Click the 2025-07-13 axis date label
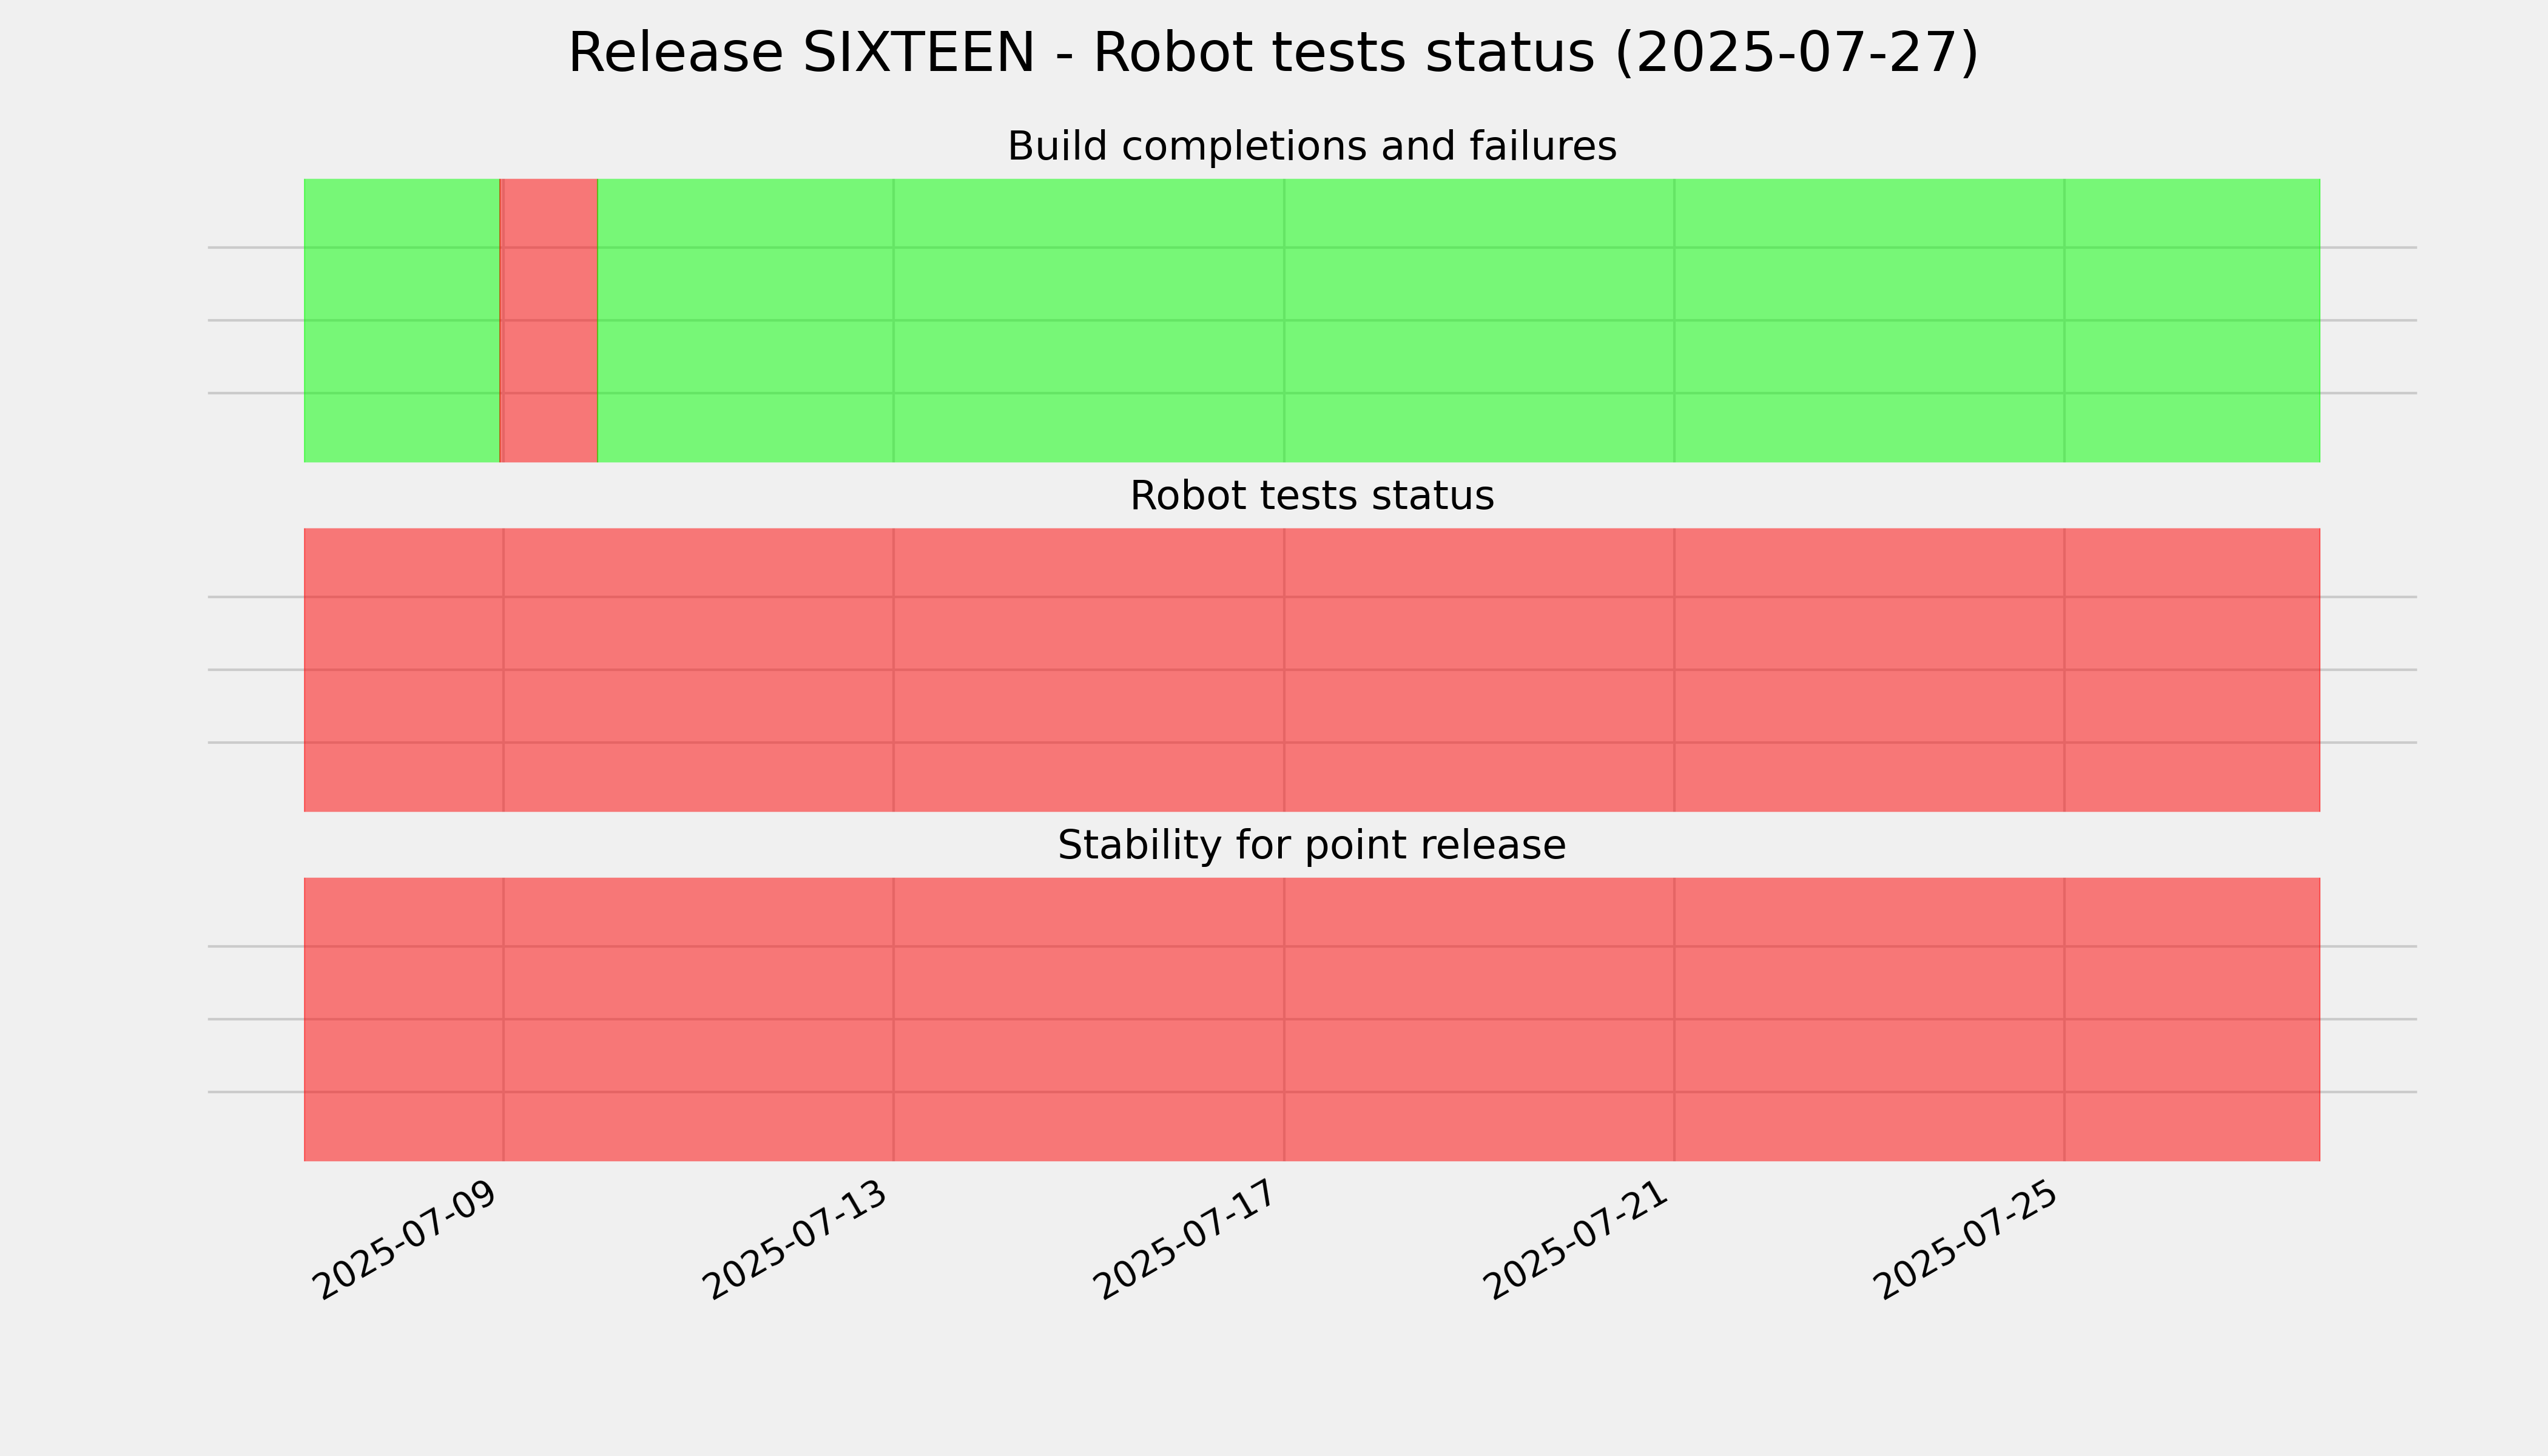Viewport: 2548px width, 1456px height. 796,1241
